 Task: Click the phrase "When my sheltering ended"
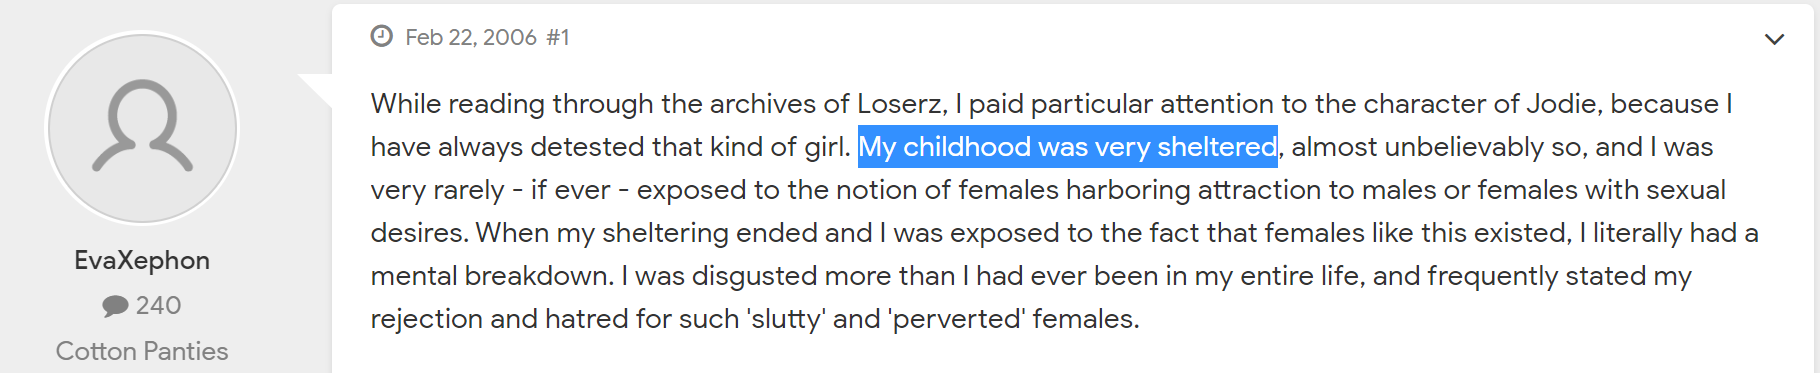[674, 233]
